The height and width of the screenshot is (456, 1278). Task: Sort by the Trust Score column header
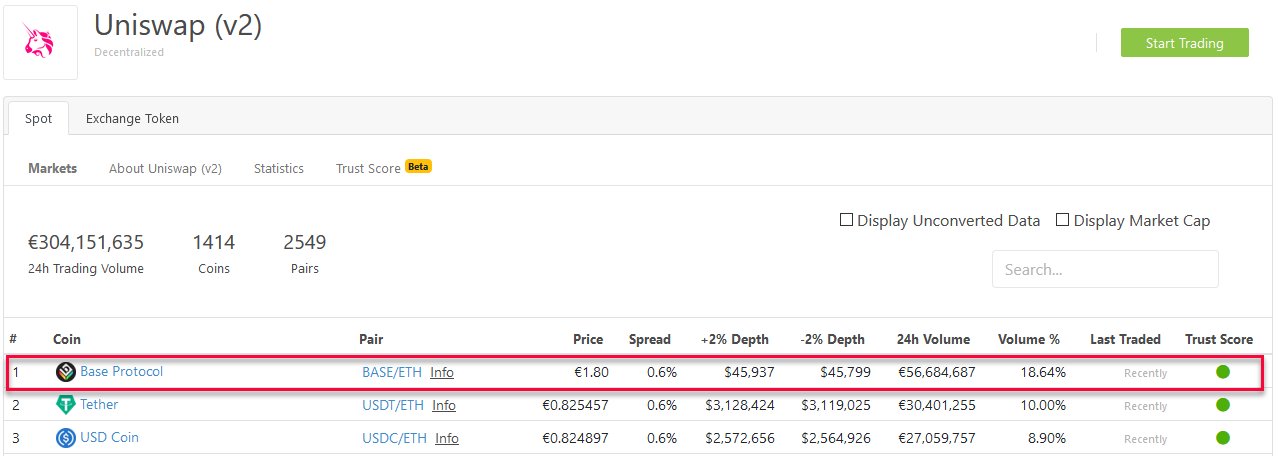point(1219,339)
